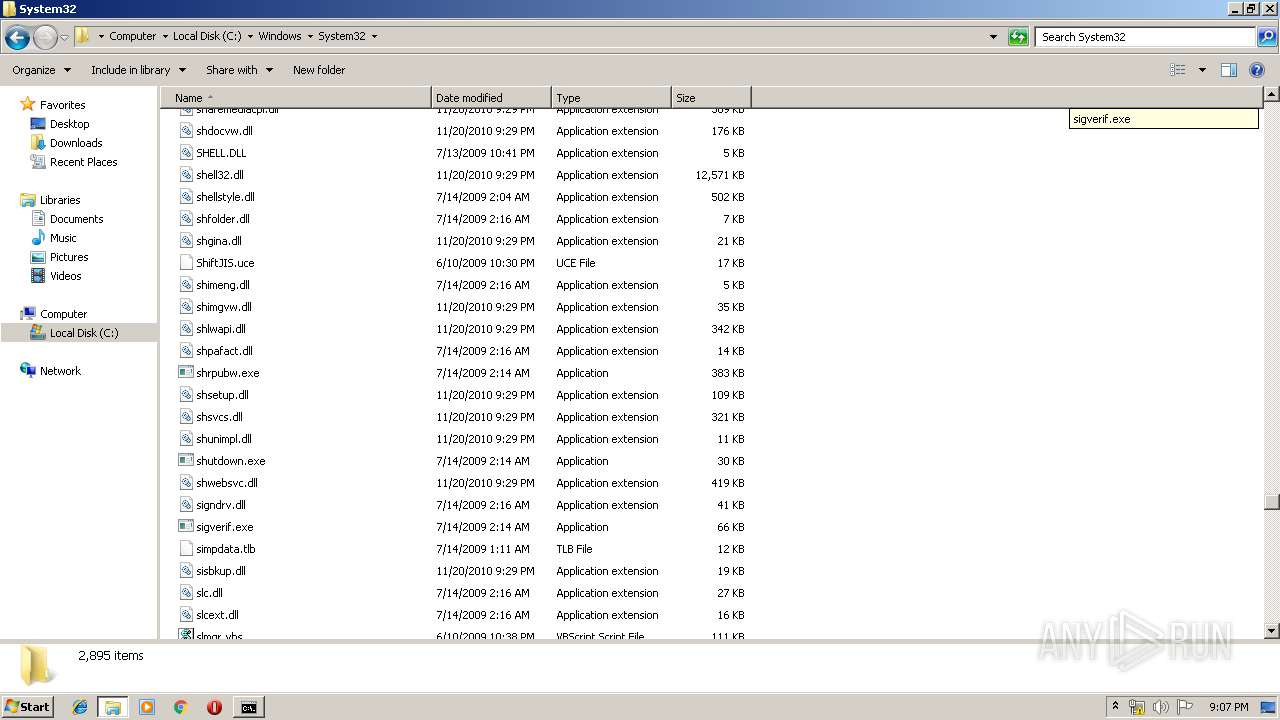Click Windows breadcrumb in address bar
Viewport: 1280px width, 720px height.
coord(280,36)
